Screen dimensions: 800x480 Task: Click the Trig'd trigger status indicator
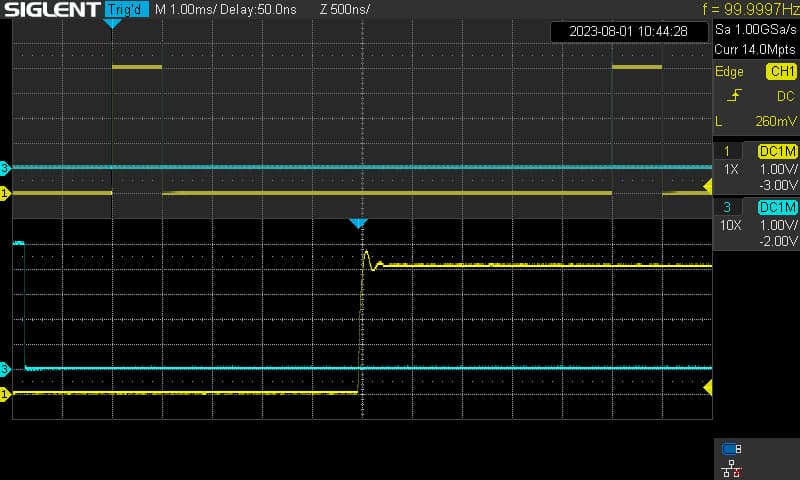click(x=127, y=9)
